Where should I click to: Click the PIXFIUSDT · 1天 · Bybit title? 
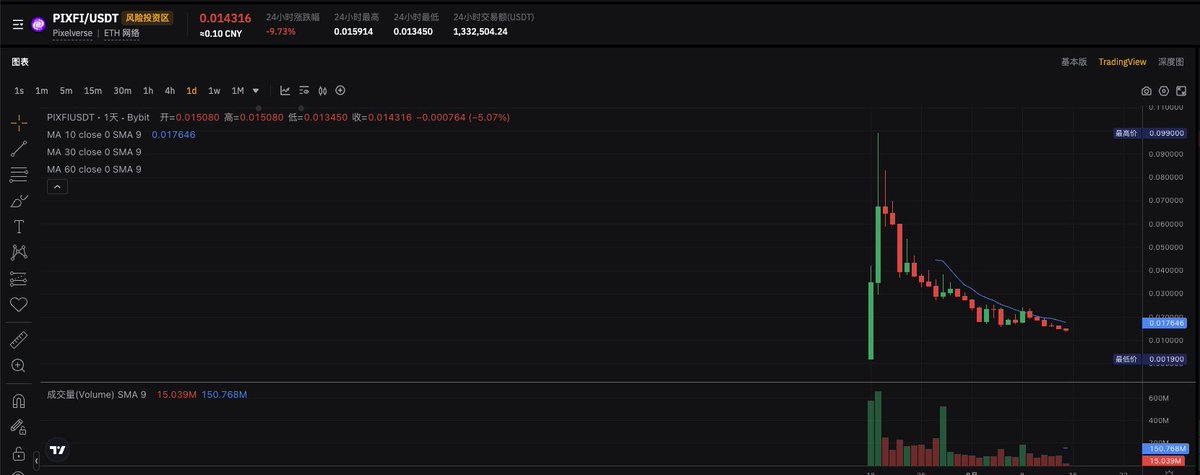(97, 117)
